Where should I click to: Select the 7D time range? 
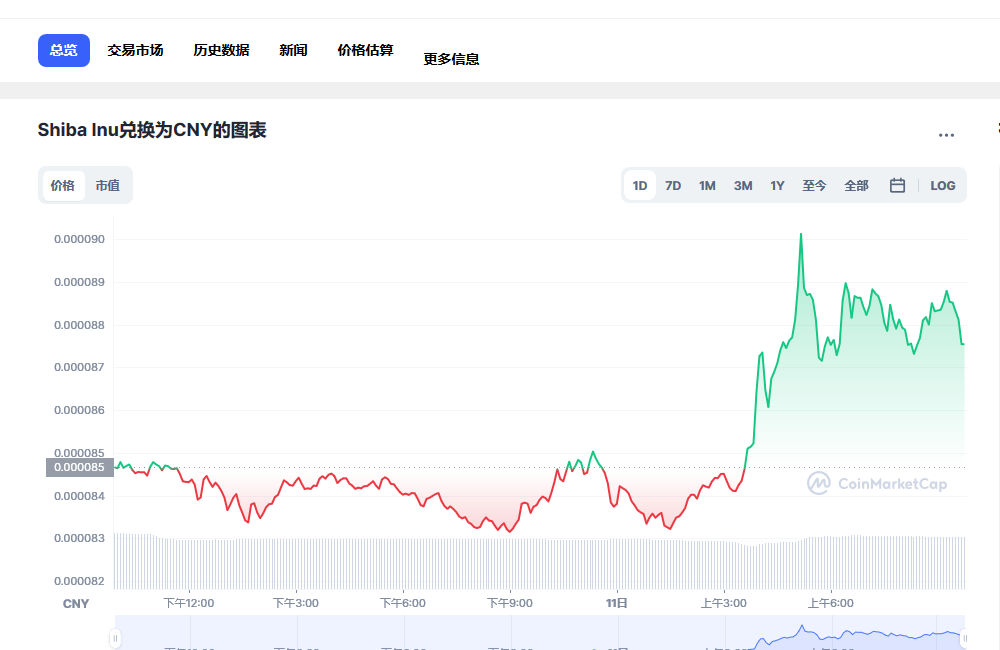coord(673,186)
